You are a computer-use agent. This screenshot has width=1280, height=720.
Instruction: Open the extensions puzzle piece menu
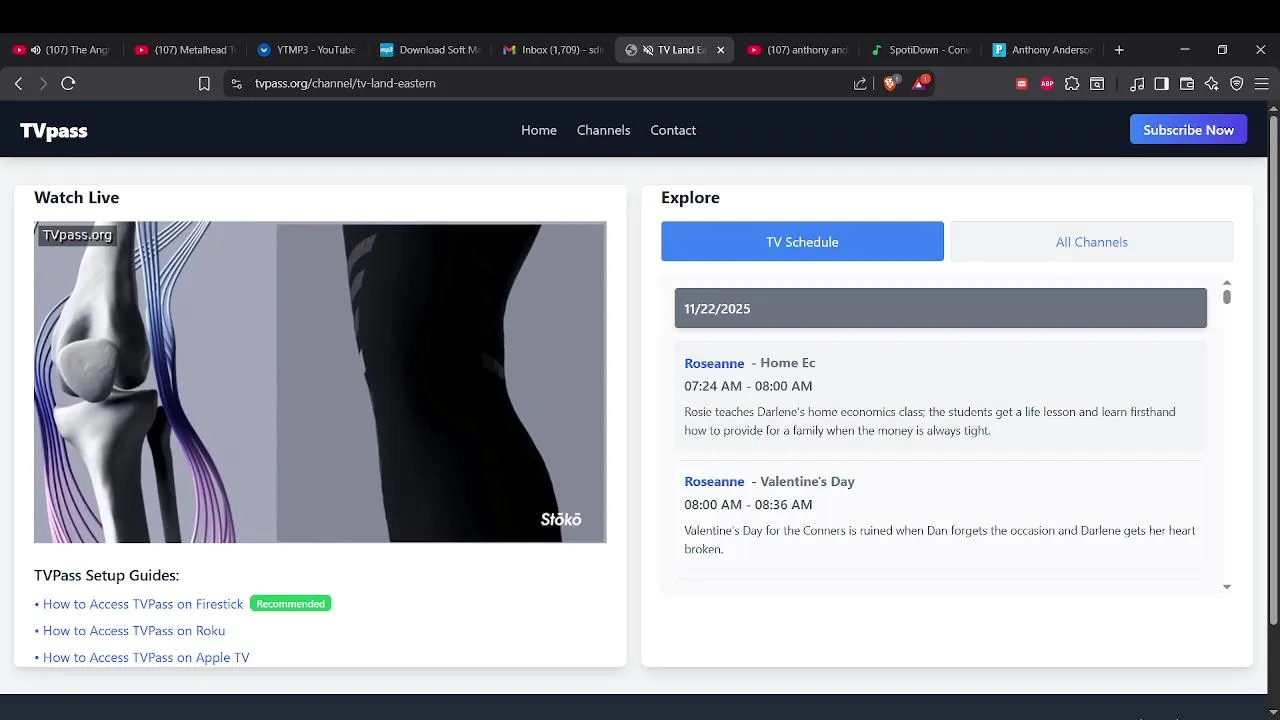(1072, 84)
